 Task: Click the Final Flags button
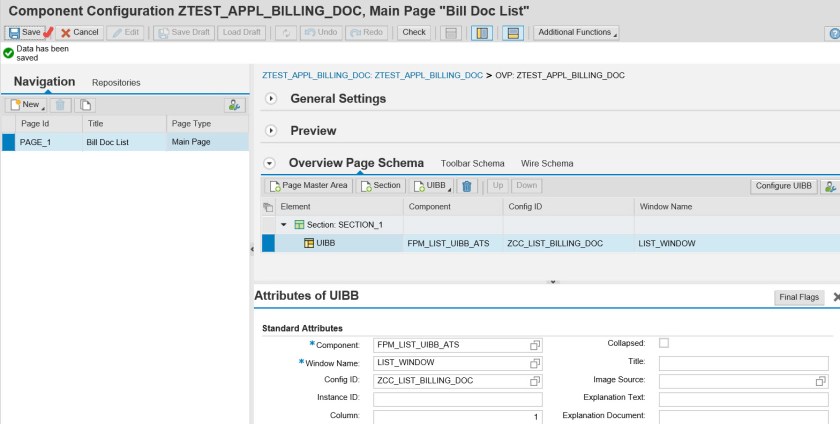[800, 297]
